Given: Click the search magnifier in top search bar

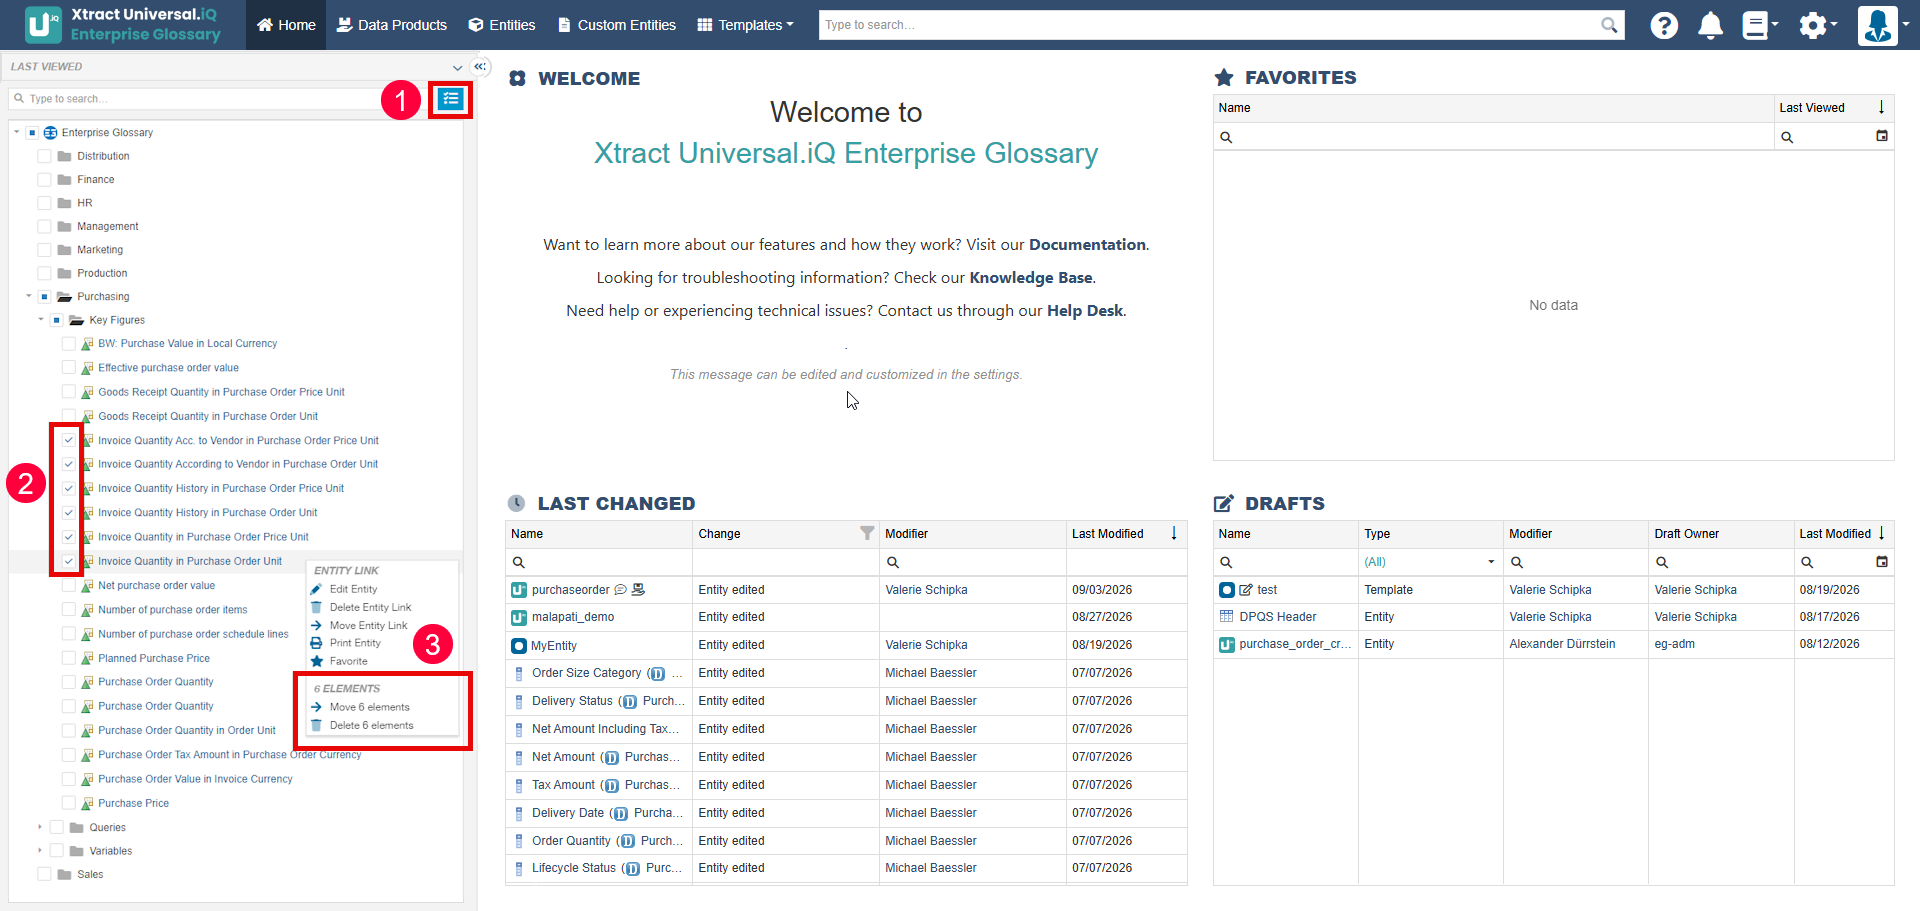Looking at the screenshot, I should click(x=1609, y=25).
